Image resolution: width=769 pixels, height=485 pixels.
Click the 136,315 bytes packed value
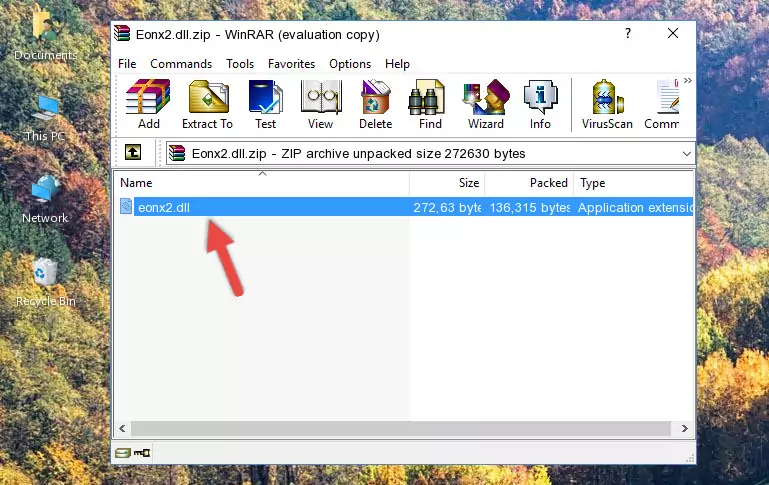click(530, 207)
